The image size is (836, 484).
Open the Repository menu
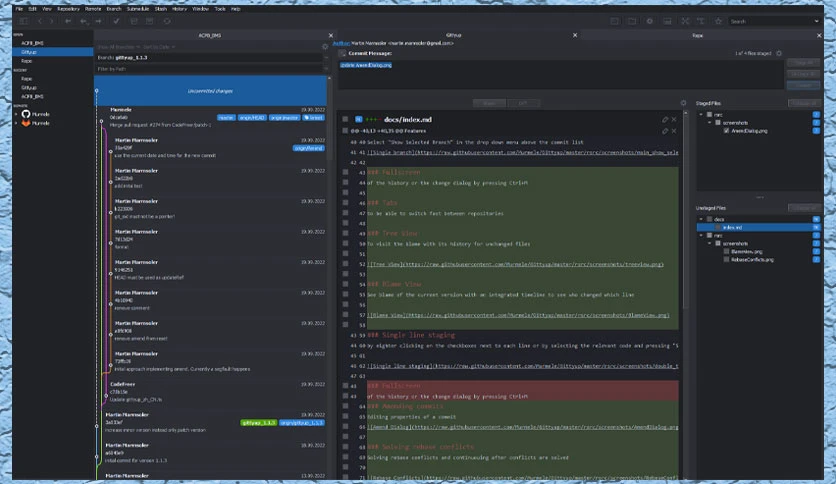point(68,9)
